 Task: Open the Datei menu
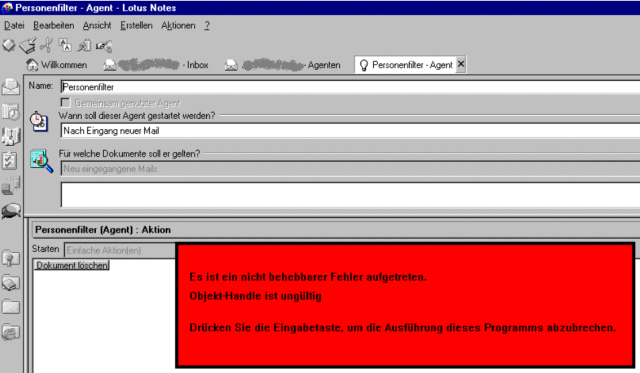click(x=14, y=25)
